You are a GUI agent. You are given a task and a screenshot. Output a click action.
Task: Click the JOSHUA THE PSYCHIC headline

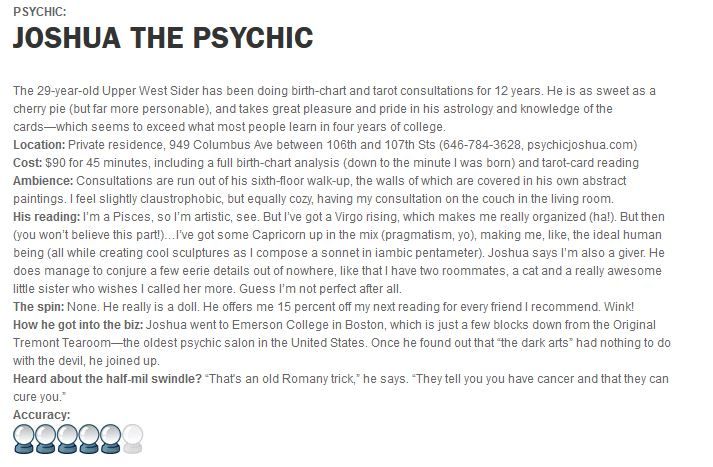pos(163,37)
